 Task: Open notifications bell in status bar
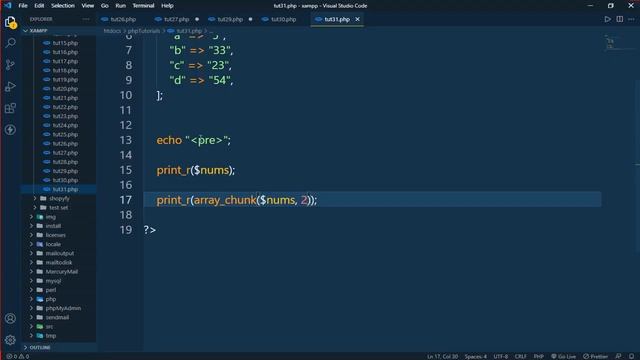631,356
